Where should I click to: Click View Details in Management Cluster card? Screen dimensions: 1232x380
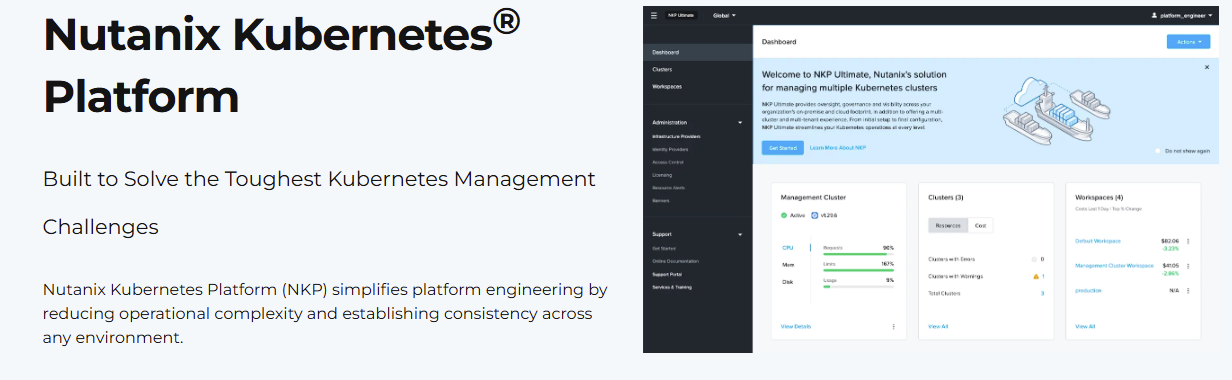796,326
